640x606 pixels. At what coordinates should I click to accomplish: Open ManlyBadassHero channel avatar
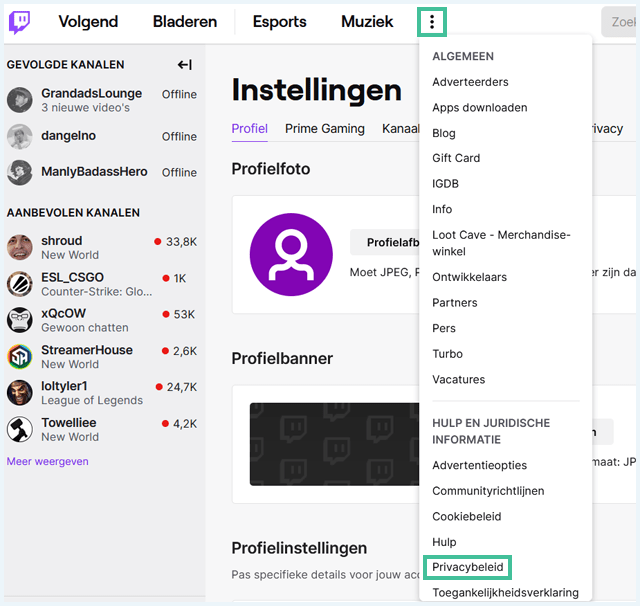pyautogui.click(x=20, y=172)
